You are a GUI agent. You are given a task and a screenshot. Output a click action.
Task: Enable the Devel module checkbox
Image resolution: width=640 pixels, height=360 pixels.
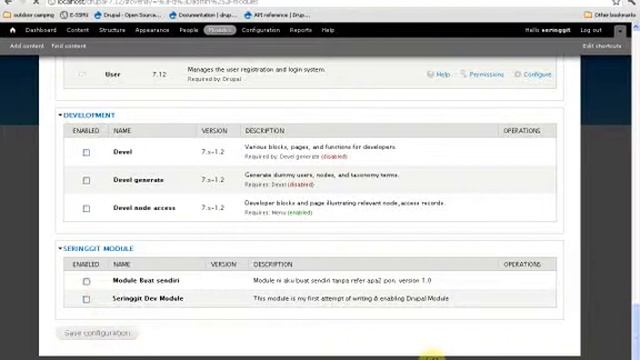pos(86,153)
